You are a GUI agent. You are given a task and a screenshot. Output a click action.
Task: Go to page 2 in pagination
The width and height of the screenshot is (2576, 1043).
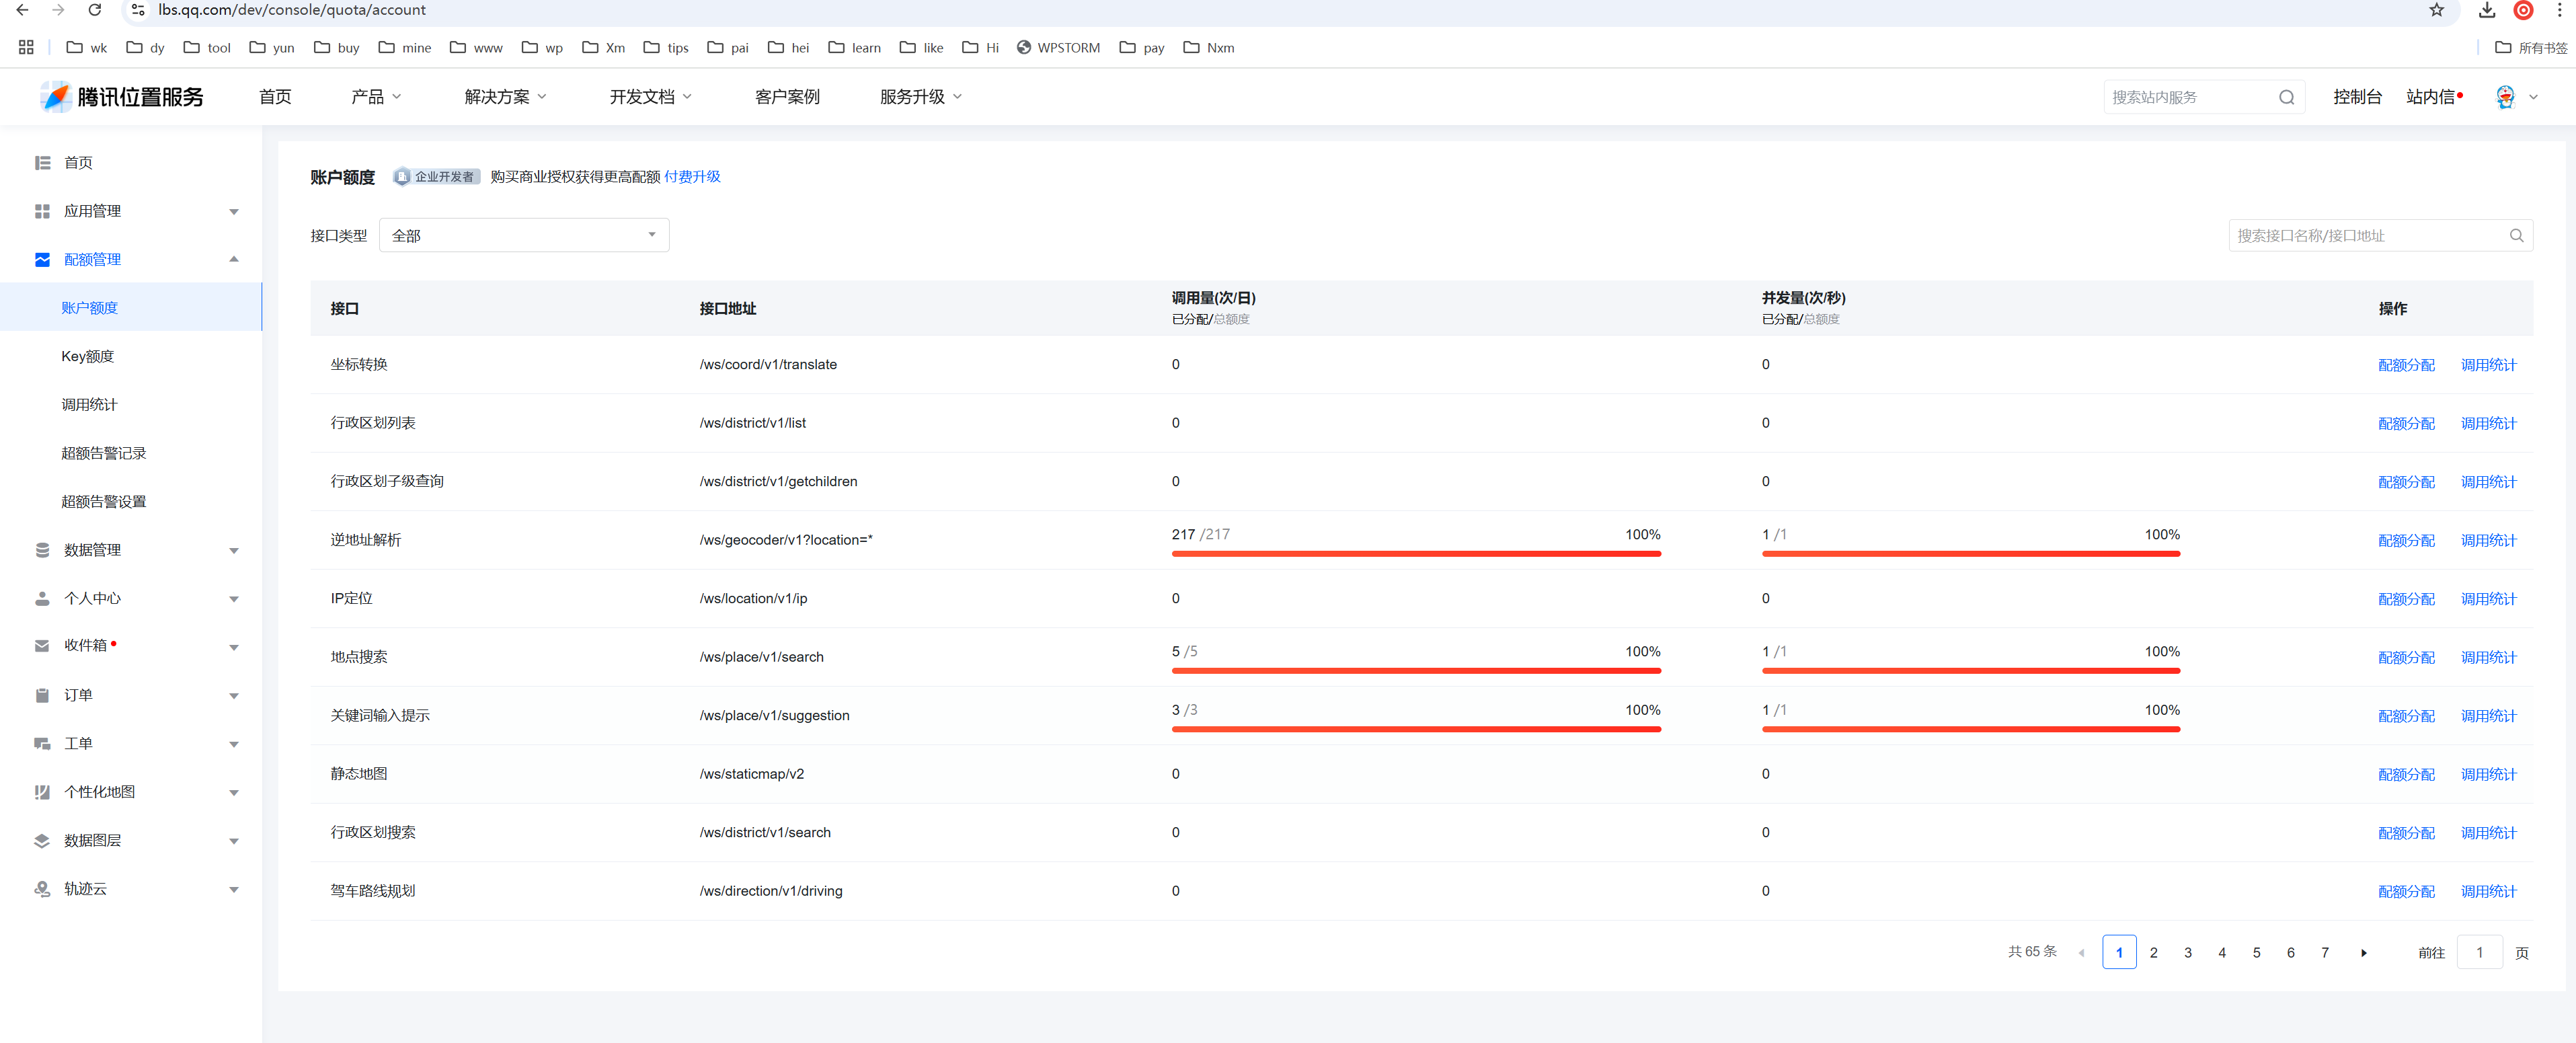[x=2153, y=953]
